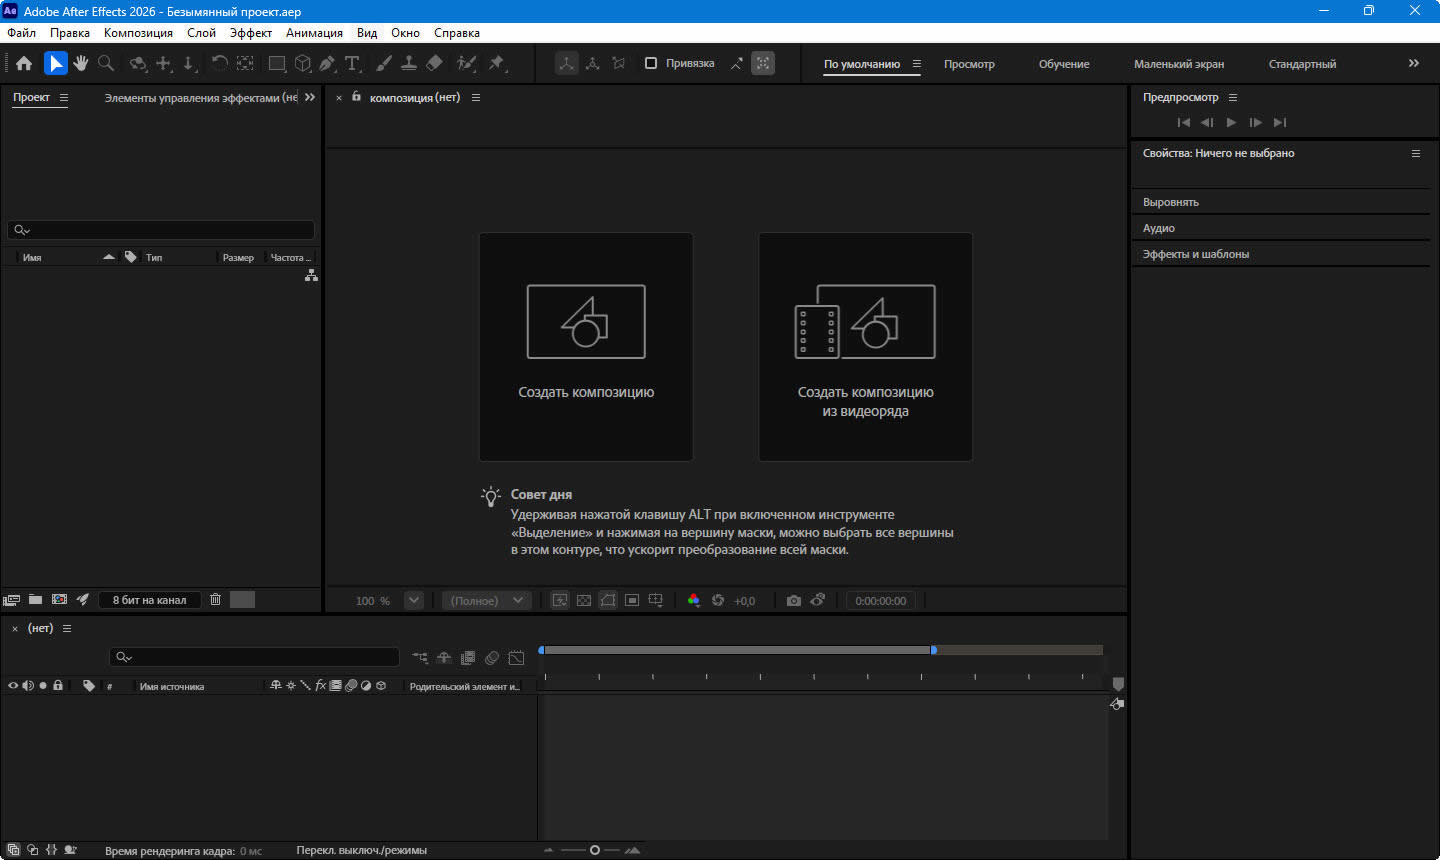1440x860 pixels.
Task: Switch to the Обучение workspace tab
Action: tap(1063, 64)
